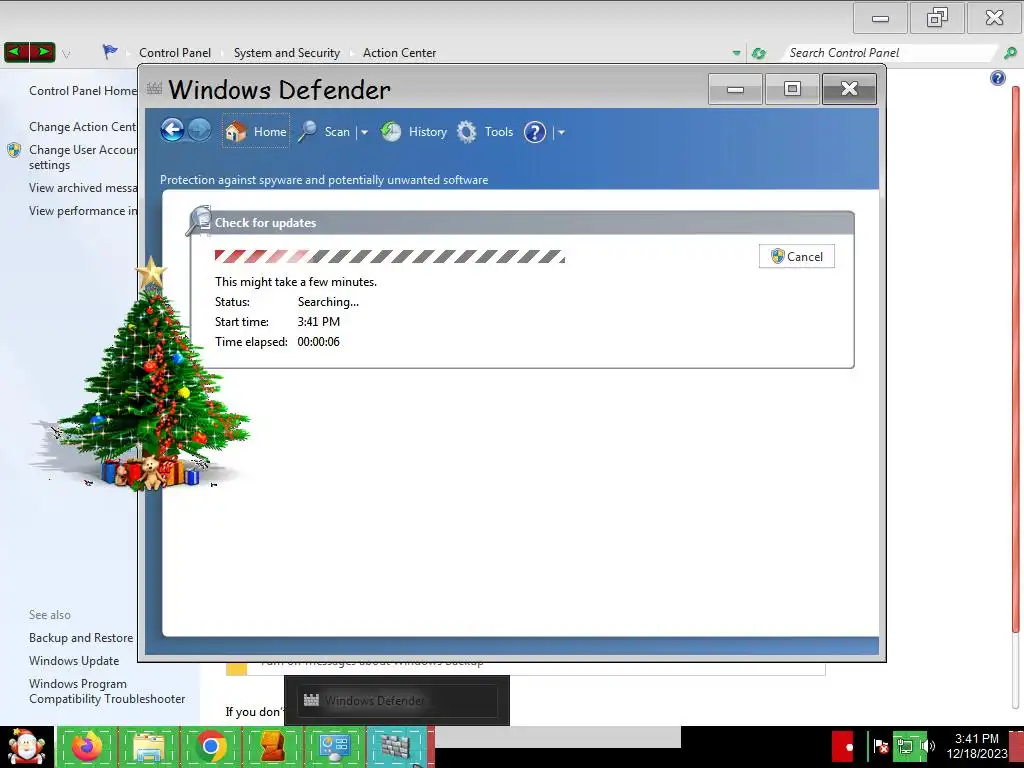Click the update check progress bar
1024x768 pixels.
(x=390, y=256)
